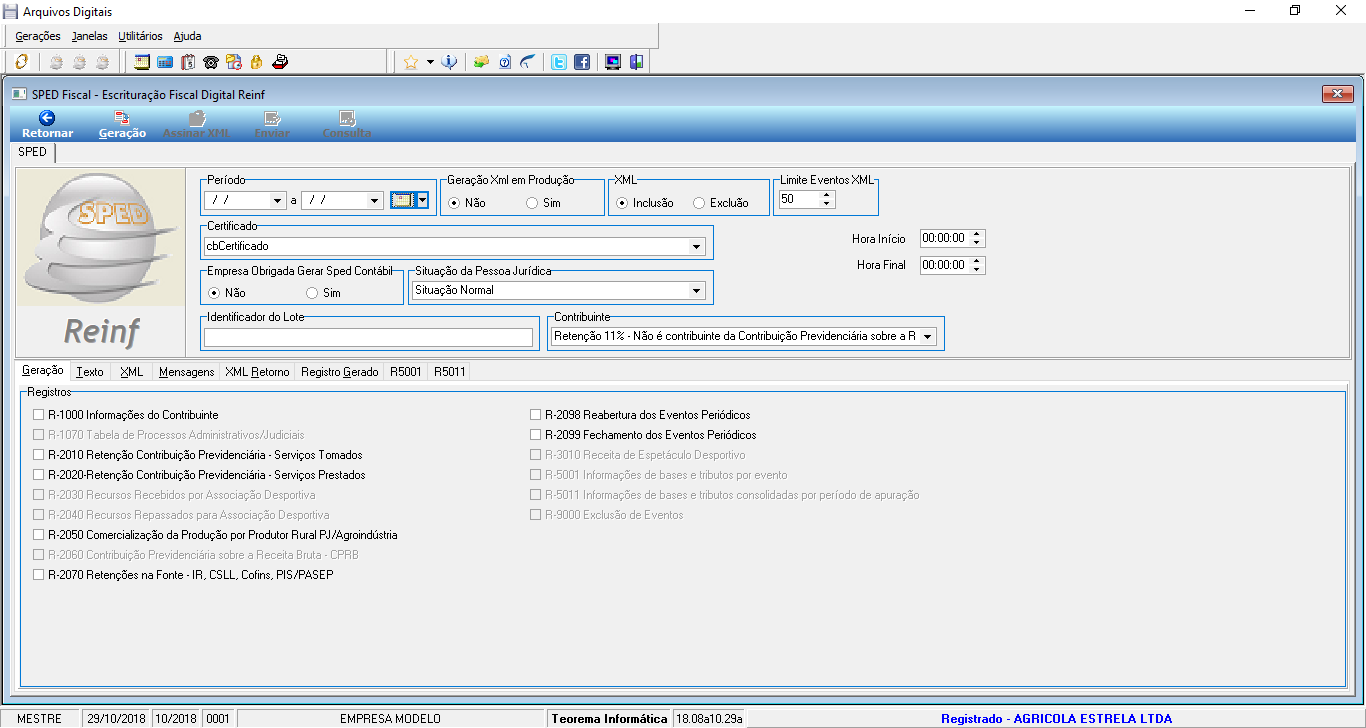Screen dimensions: 1366x728
Task: Click the blue information bubble icon
Action: (449, 62)
